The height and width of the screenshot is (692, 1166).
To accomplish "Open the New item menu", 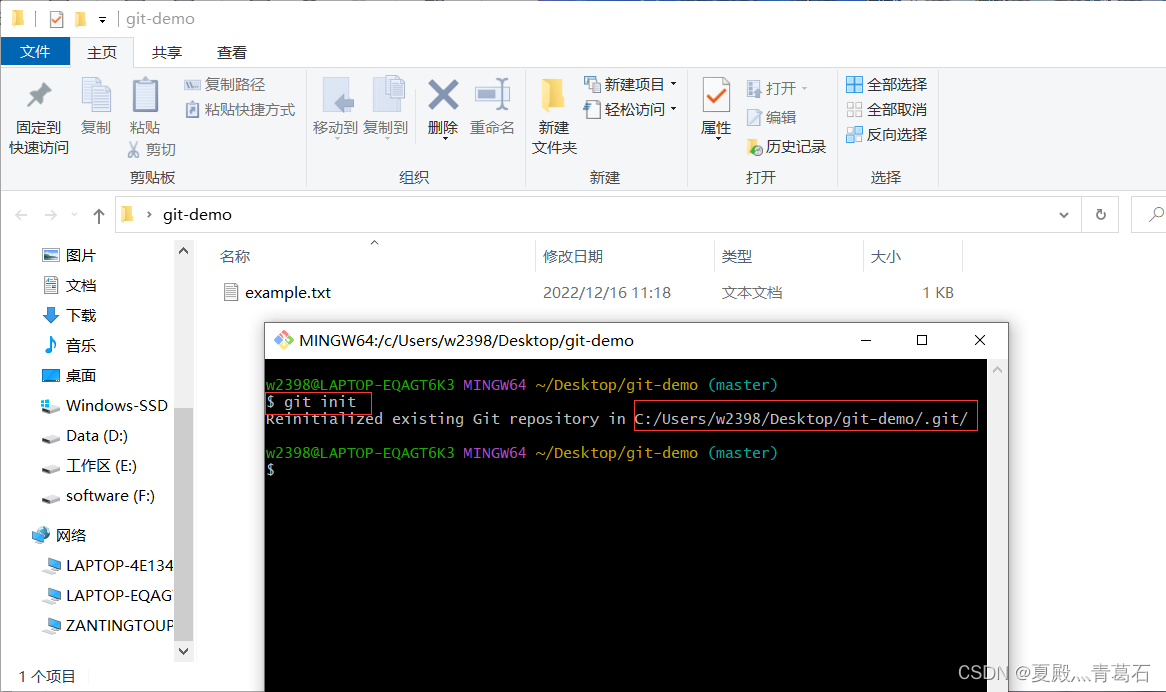I will tap(631, 85).
